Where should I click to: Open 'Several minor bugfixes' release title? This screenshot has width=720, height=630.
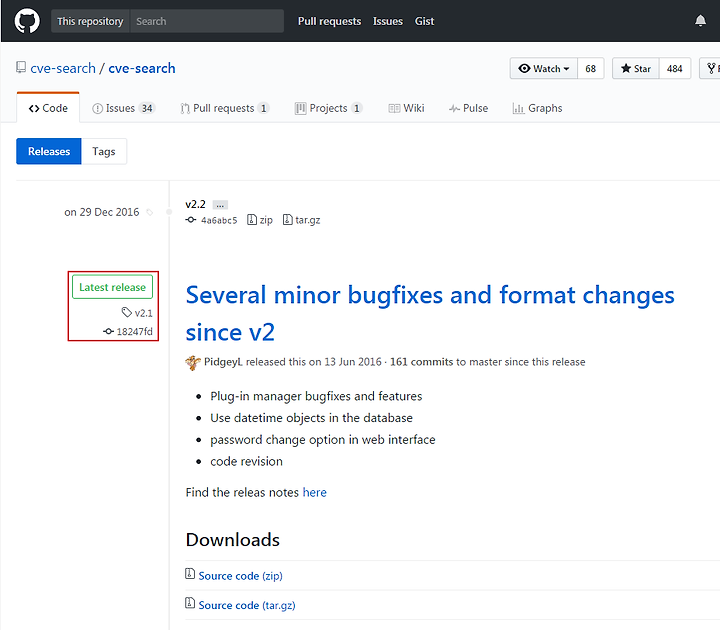430,313
